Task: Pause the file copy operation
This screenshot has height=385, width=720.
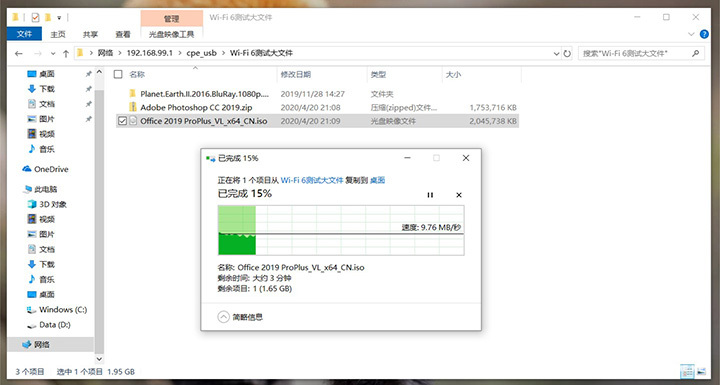Action: coord(430,195)
